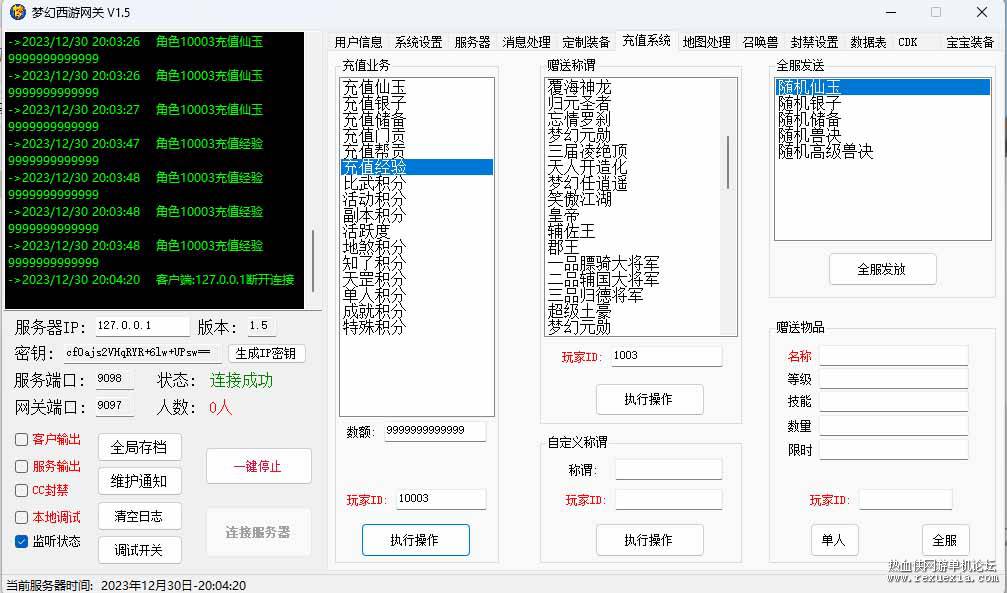Screen dimensions: 1007x593
Task: Click the red 一键停止 button
Action: coord(258,466)
